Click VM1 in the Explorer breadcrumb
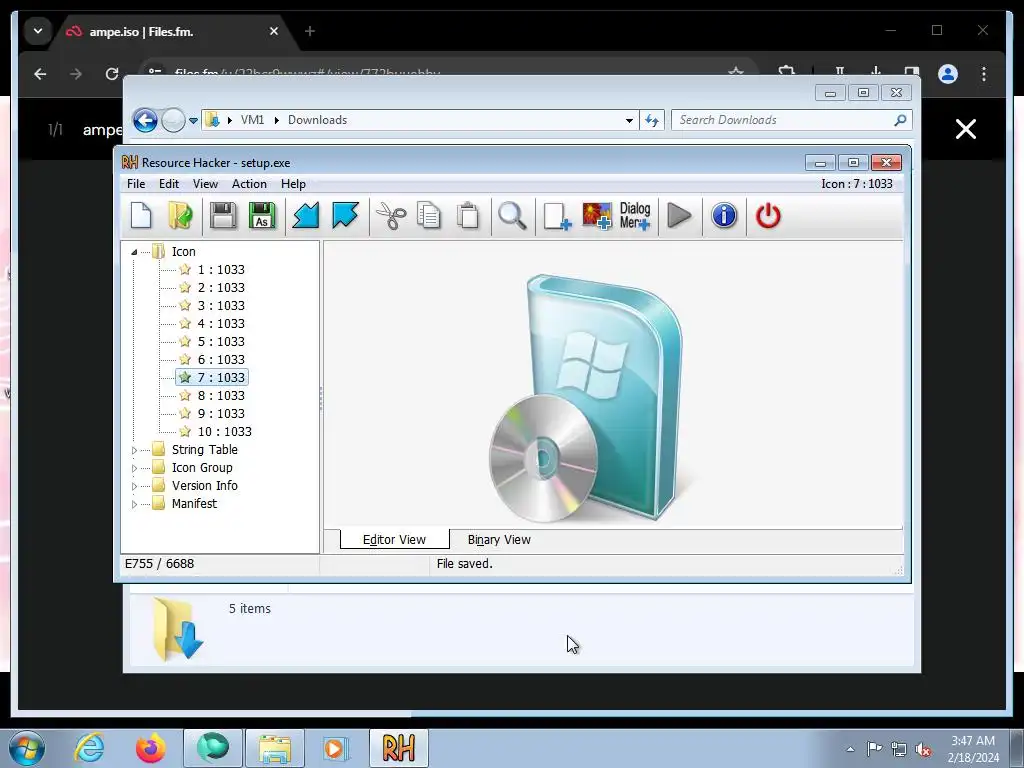Image resolution: width=1024 pixels, height=768 pixels. click(x=252, y=120)
